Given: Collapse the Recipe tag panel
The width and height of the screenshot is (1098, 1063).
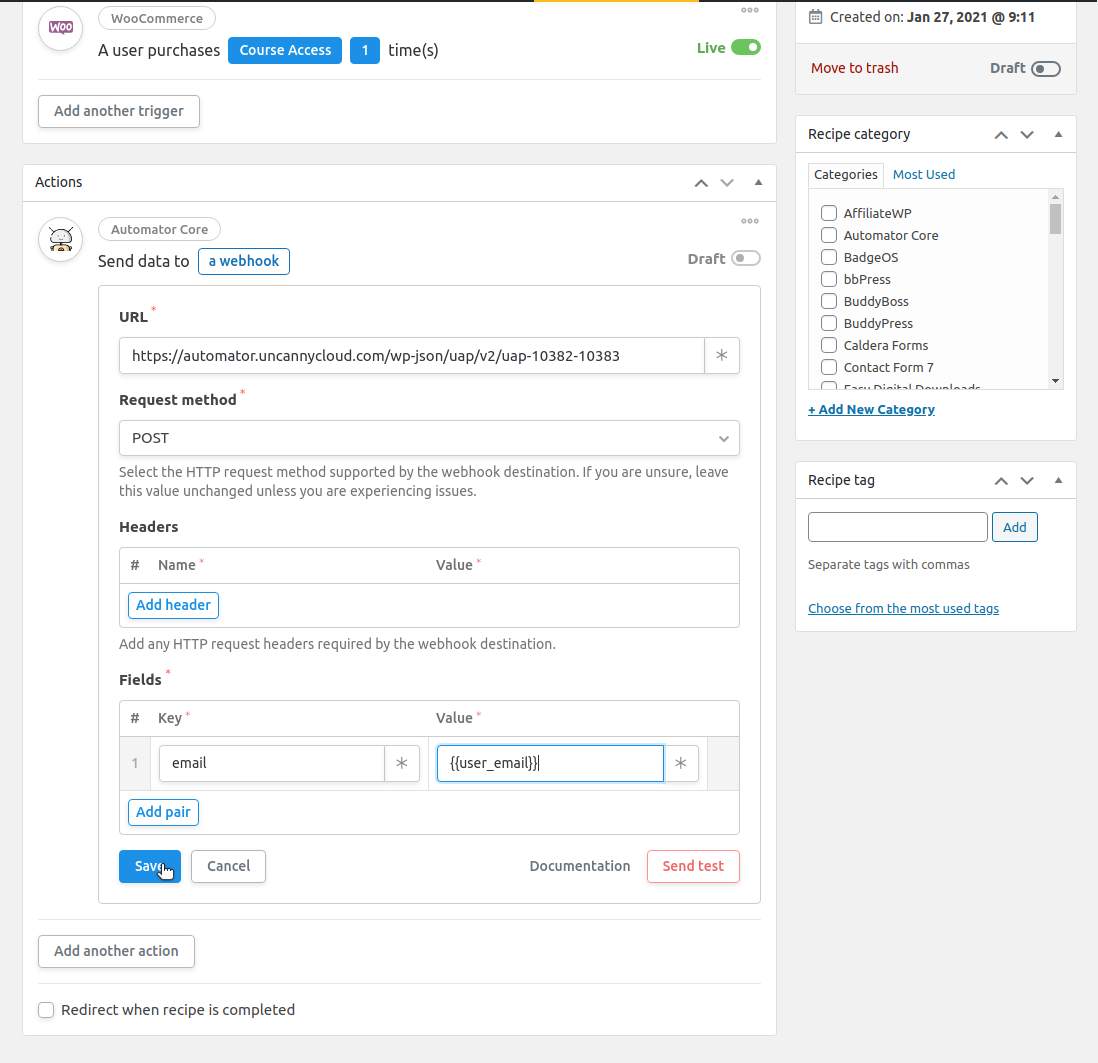Looking at the screenshot, I should pyautogui.click(x=1058, y=480).
